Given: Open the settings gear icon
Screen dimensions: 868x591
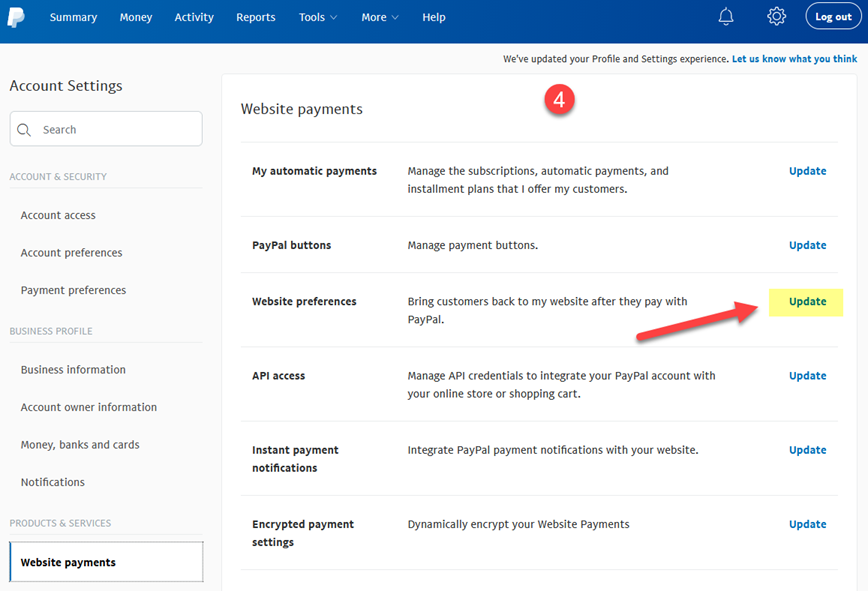Looking at the screenshot, I should (776, 17).
